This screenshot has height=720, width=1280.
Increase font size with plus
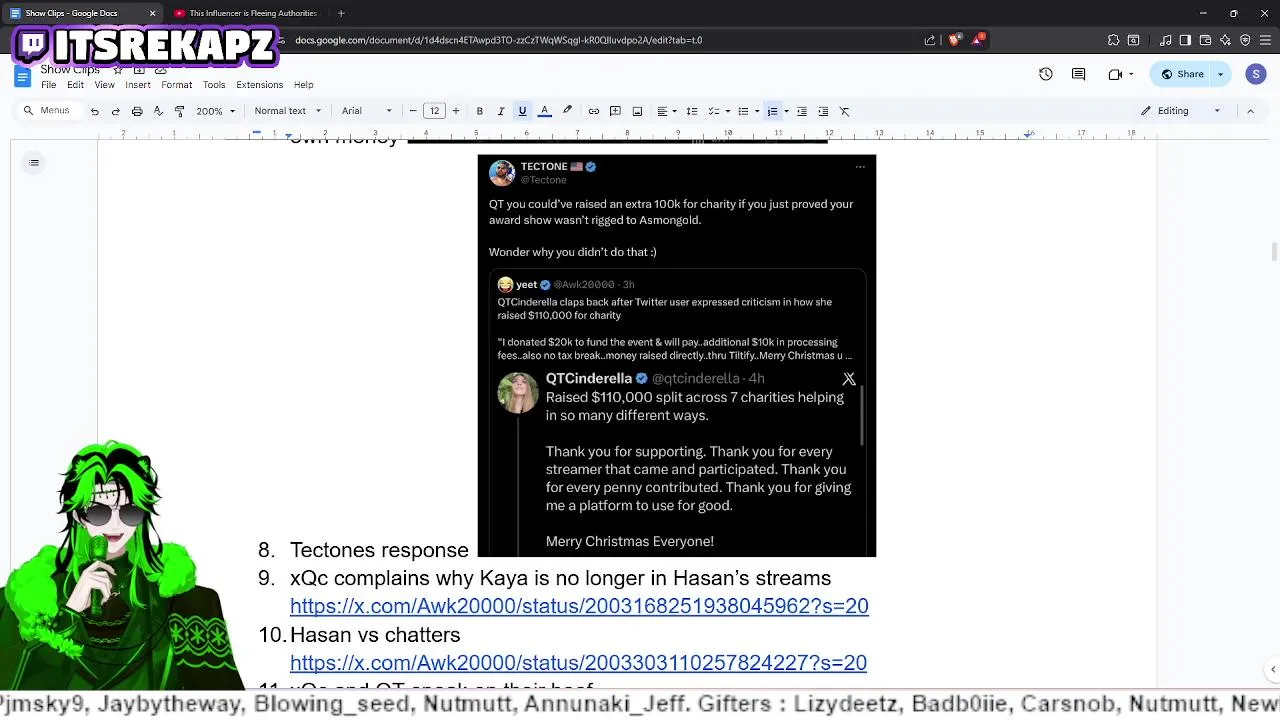[456, 111]
